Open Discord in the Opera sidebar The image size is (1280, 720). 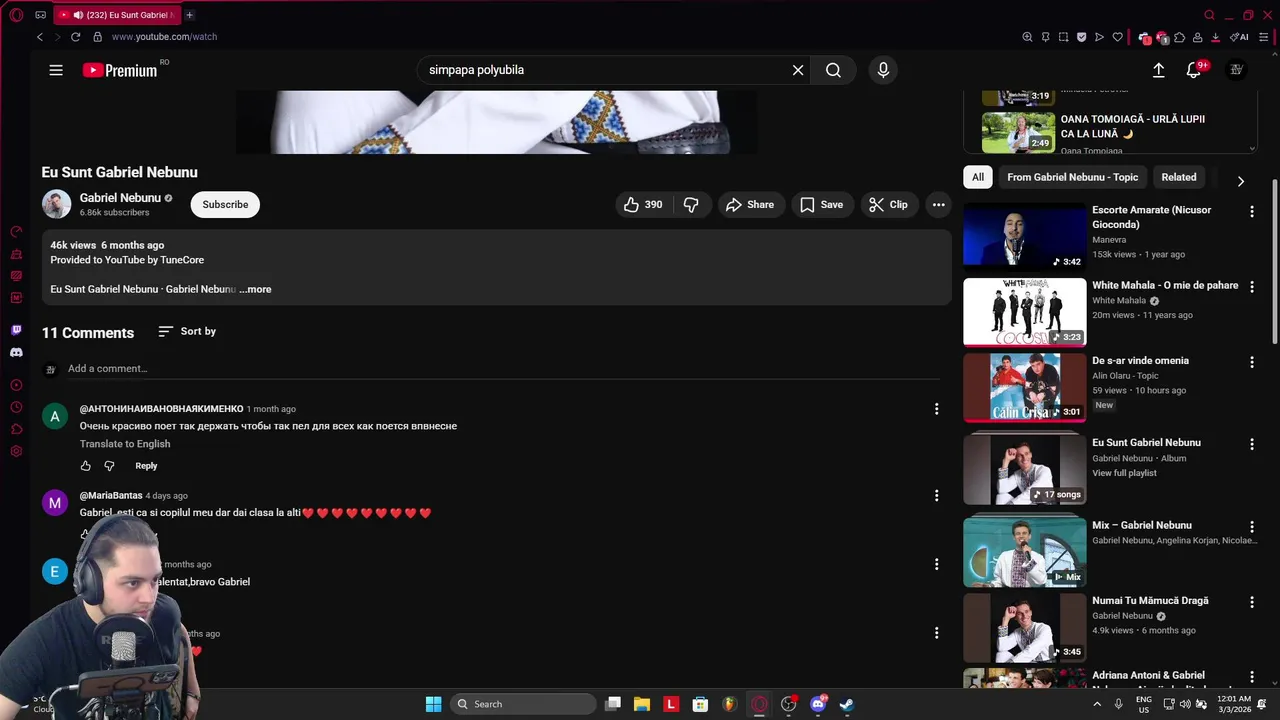point(16,352)
